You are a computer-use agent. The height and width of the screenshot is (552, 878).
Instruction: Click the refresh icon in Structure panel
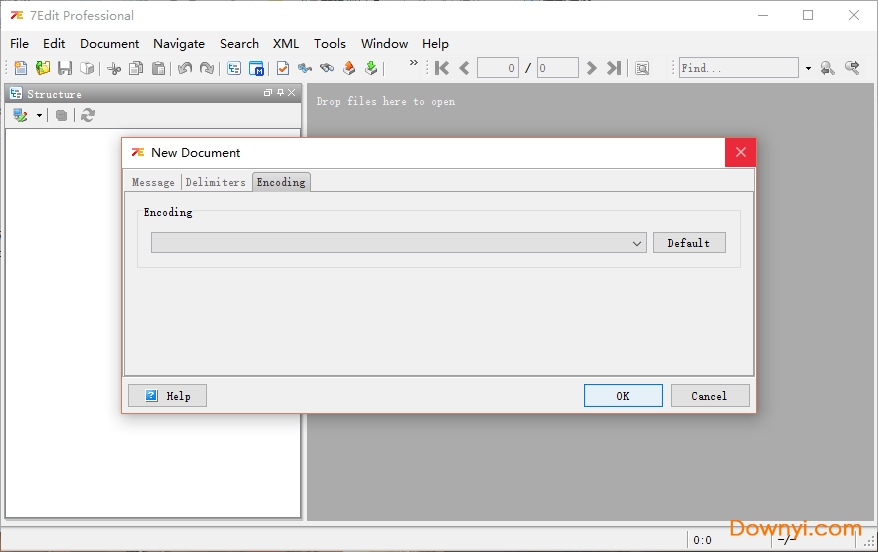88,115
